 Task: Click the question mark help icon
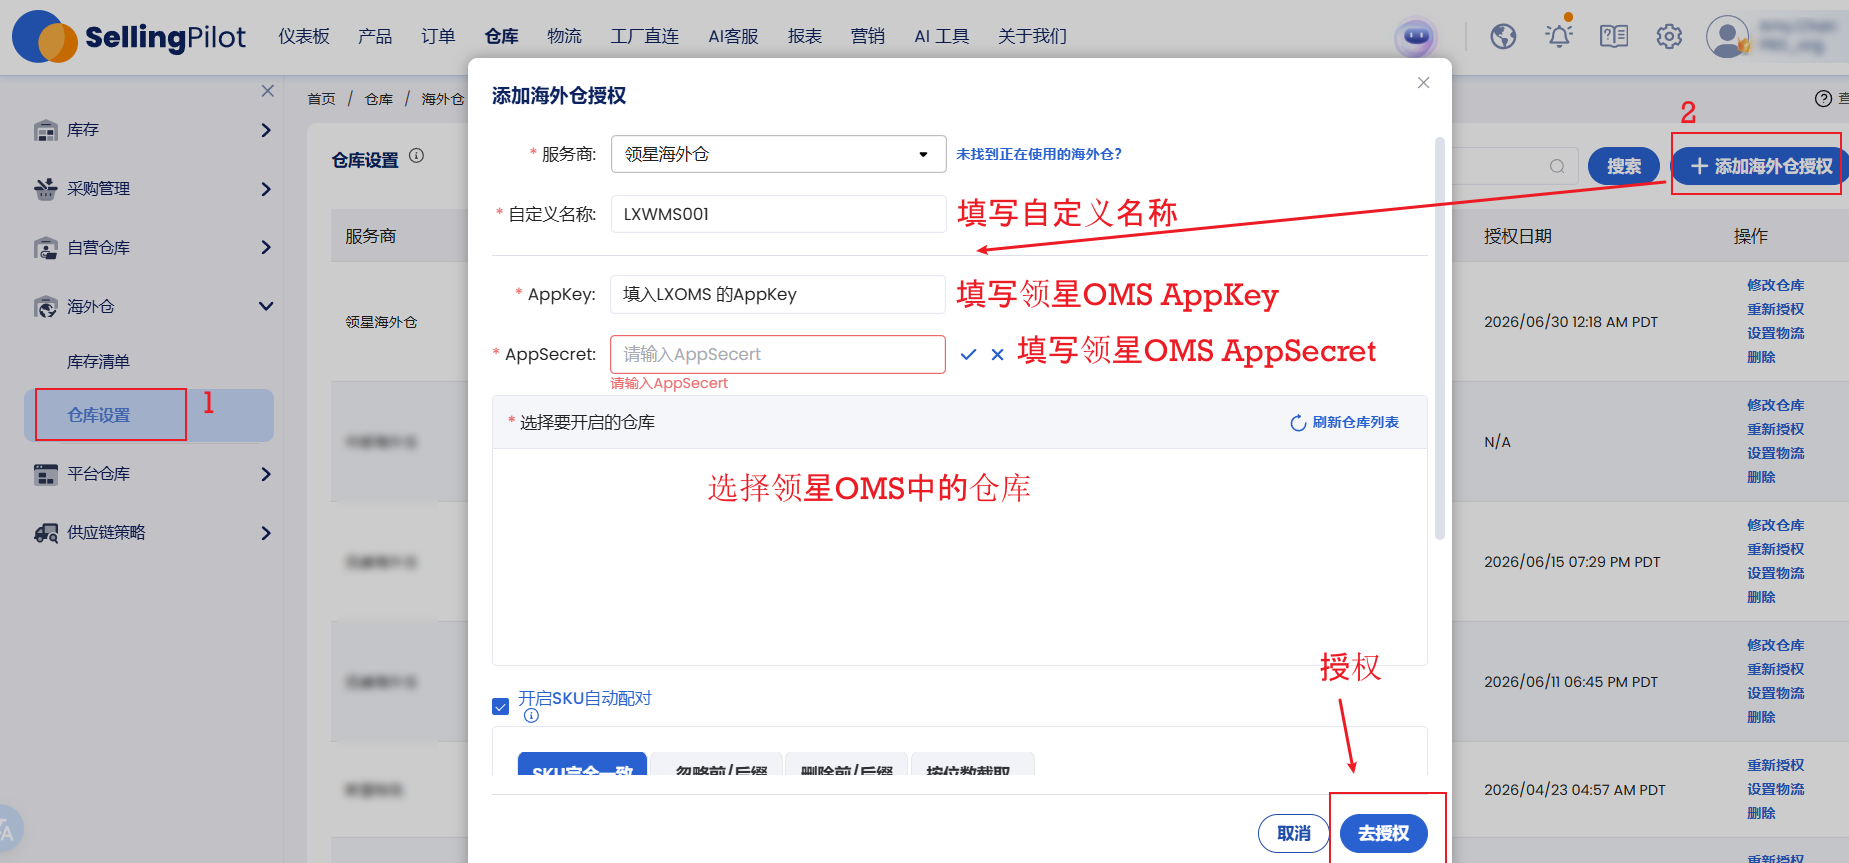pos(1823,98)
